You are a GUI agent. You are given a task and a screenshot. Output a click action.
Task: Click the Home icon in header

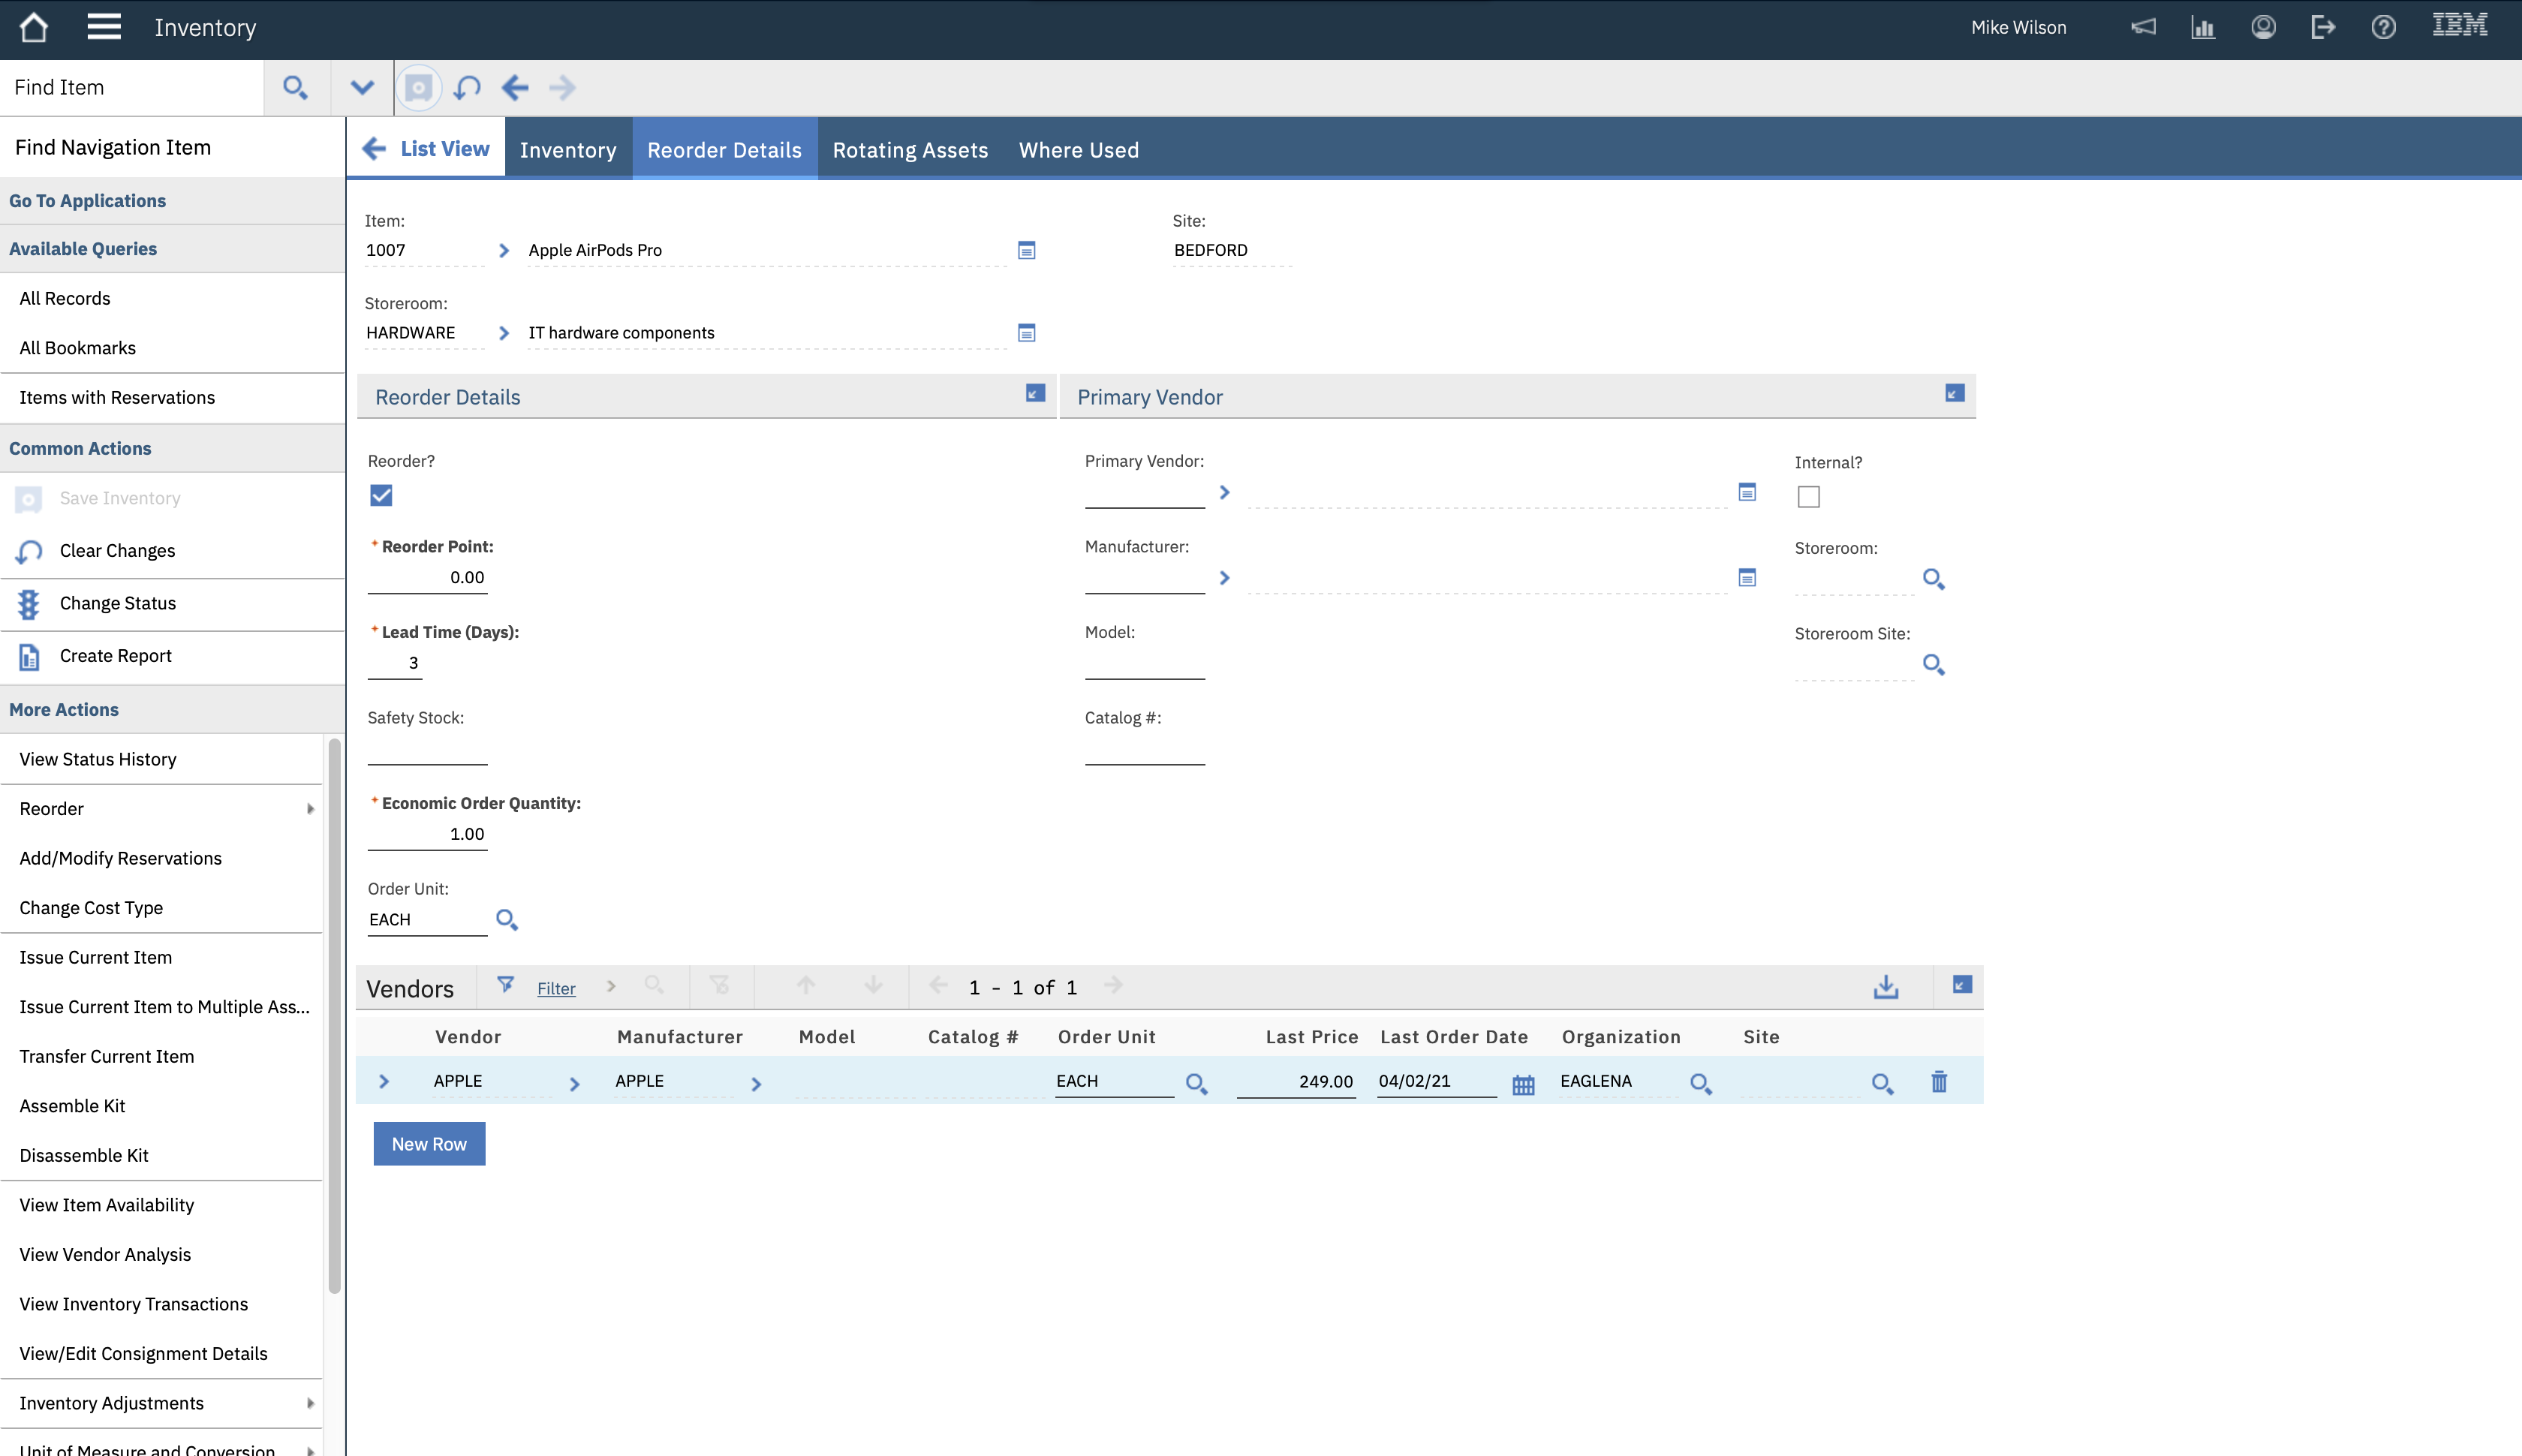click(34, 27)
